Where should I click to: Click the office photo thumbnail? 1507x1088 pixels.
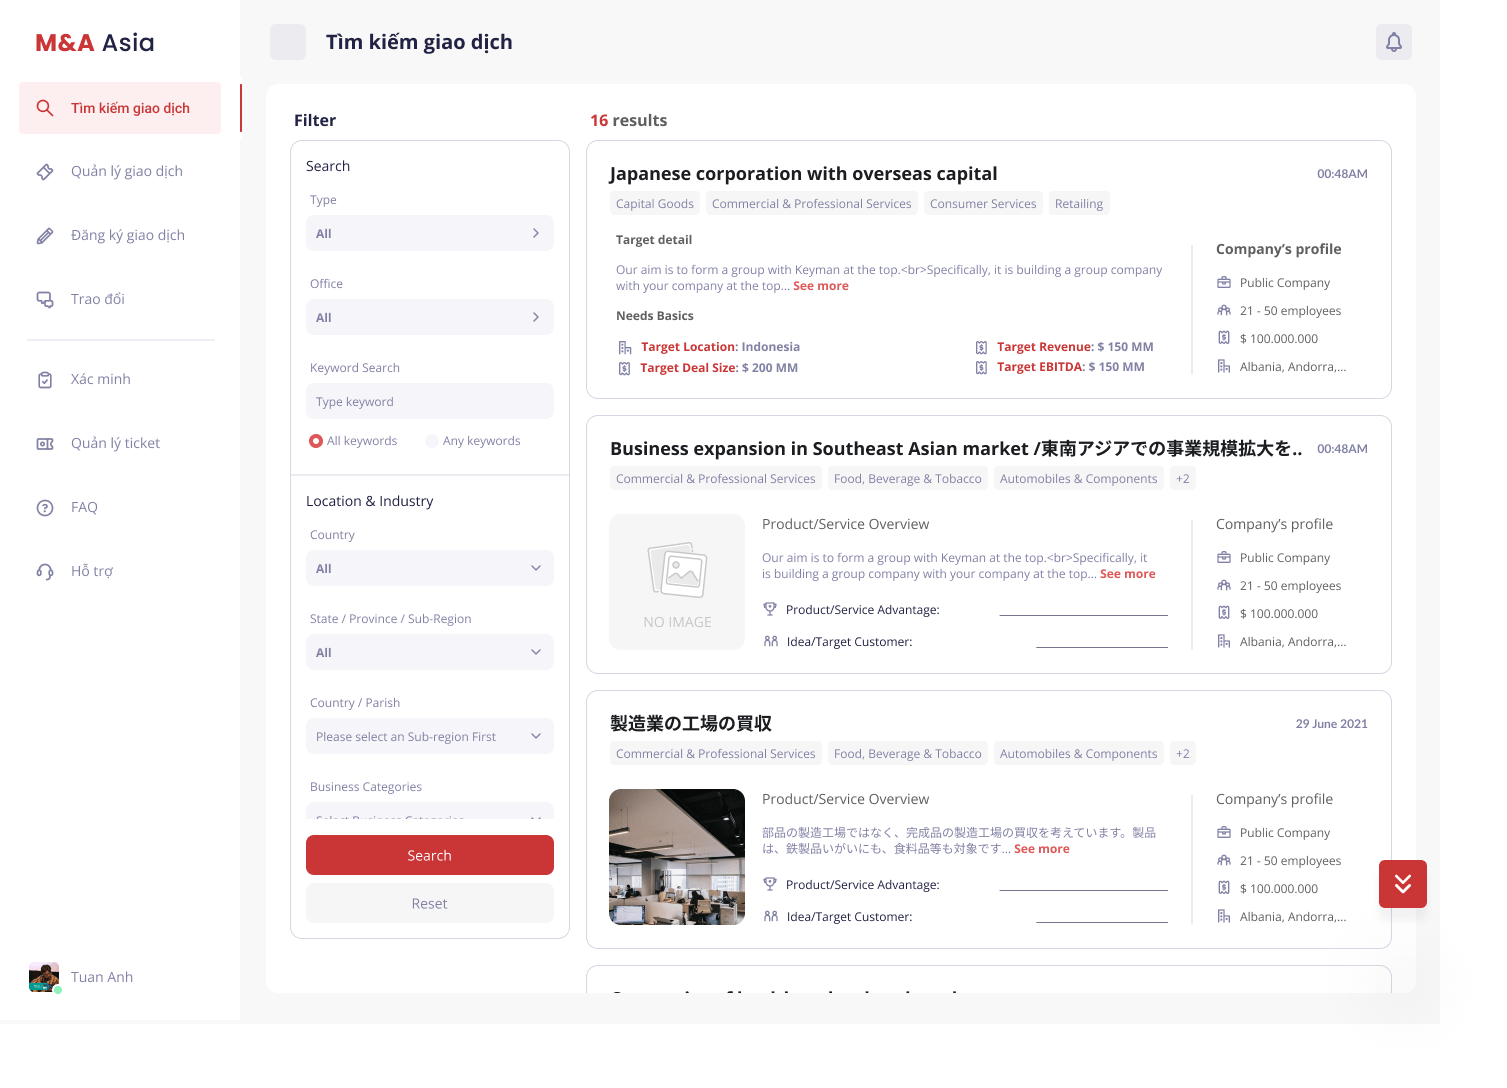point(677,857)
